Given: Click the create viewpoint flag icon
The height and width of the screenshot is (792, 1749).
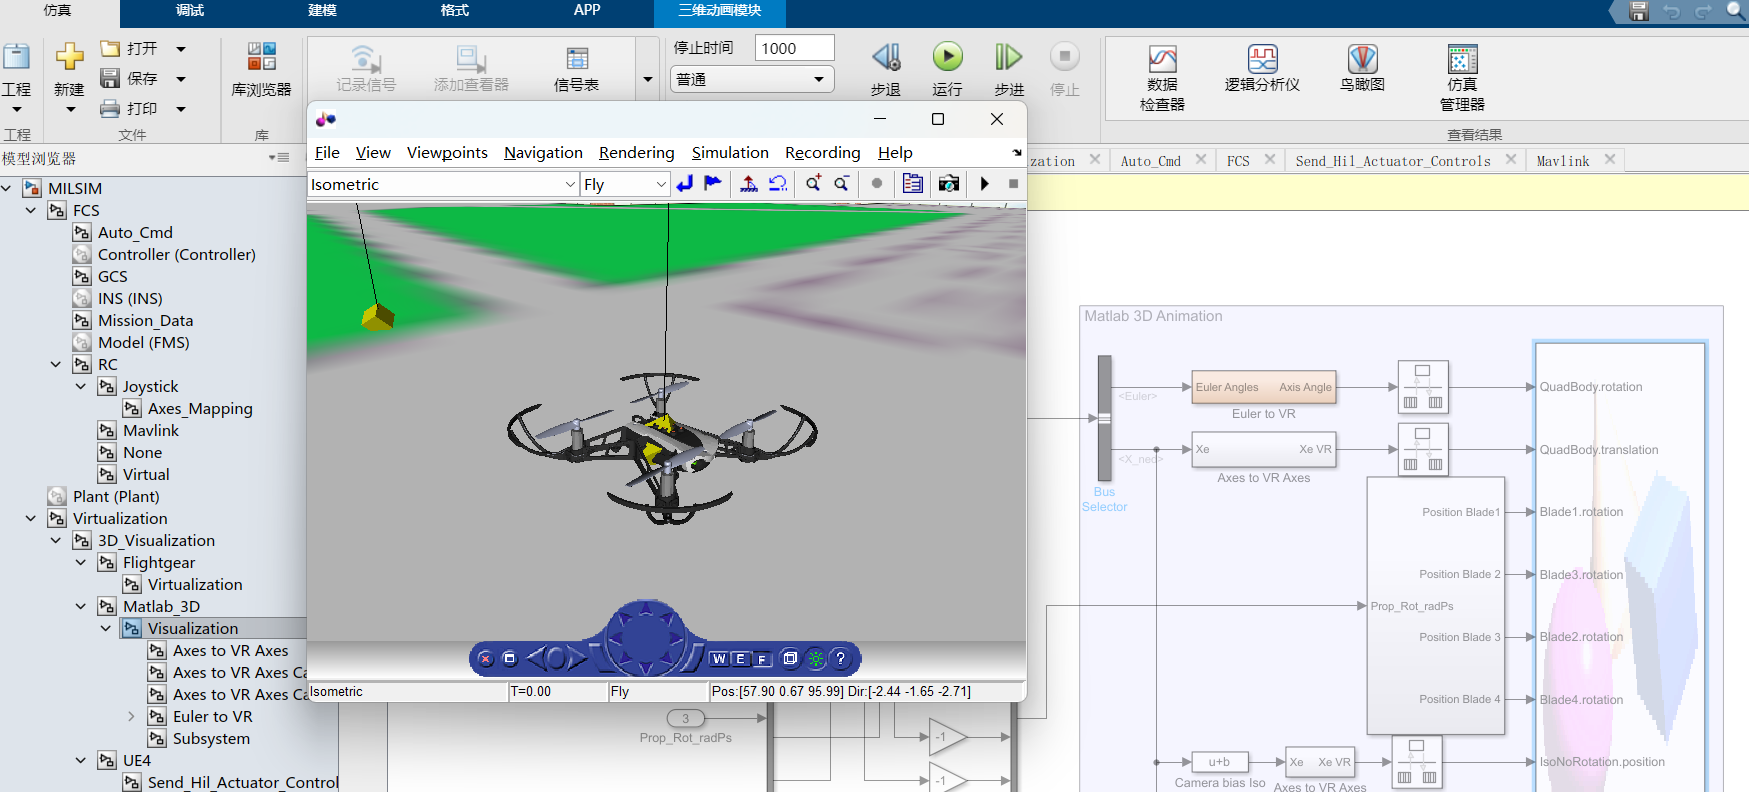Looking at the screenshot, I should pyautogui.click(x=712, y=183).
